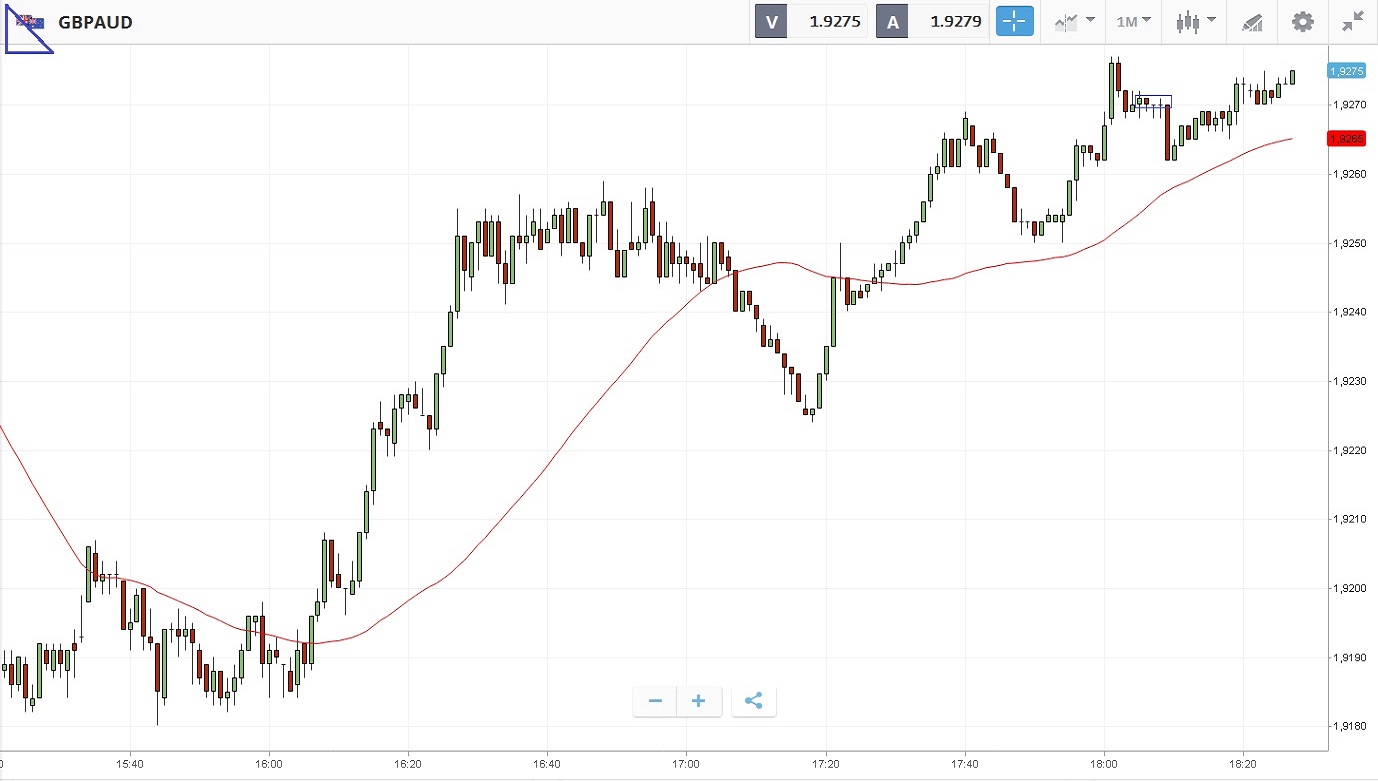The image size is (1378, 781).
Task: Click the red moving average price label
Action: [x=1346, y=139]
